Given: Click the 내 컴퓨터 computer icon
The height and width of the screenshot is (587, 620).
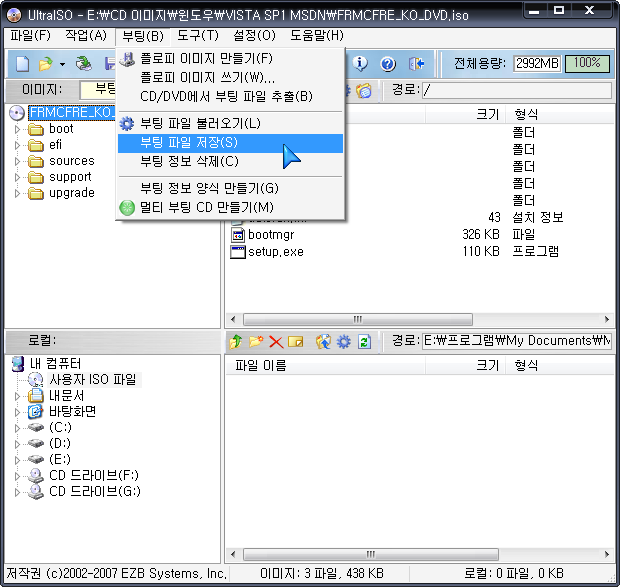Looking at the screenshot, I should [x=18, y=364].
